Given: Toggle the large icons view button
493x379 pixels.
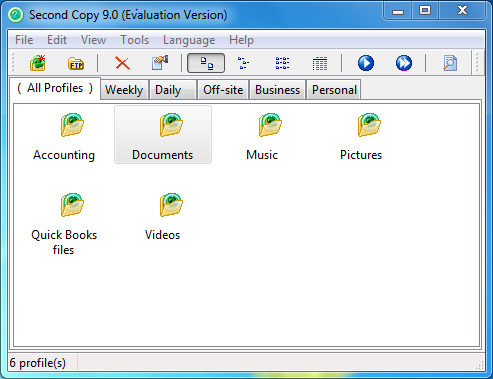Looking at the screenshot, I should 206,63.
